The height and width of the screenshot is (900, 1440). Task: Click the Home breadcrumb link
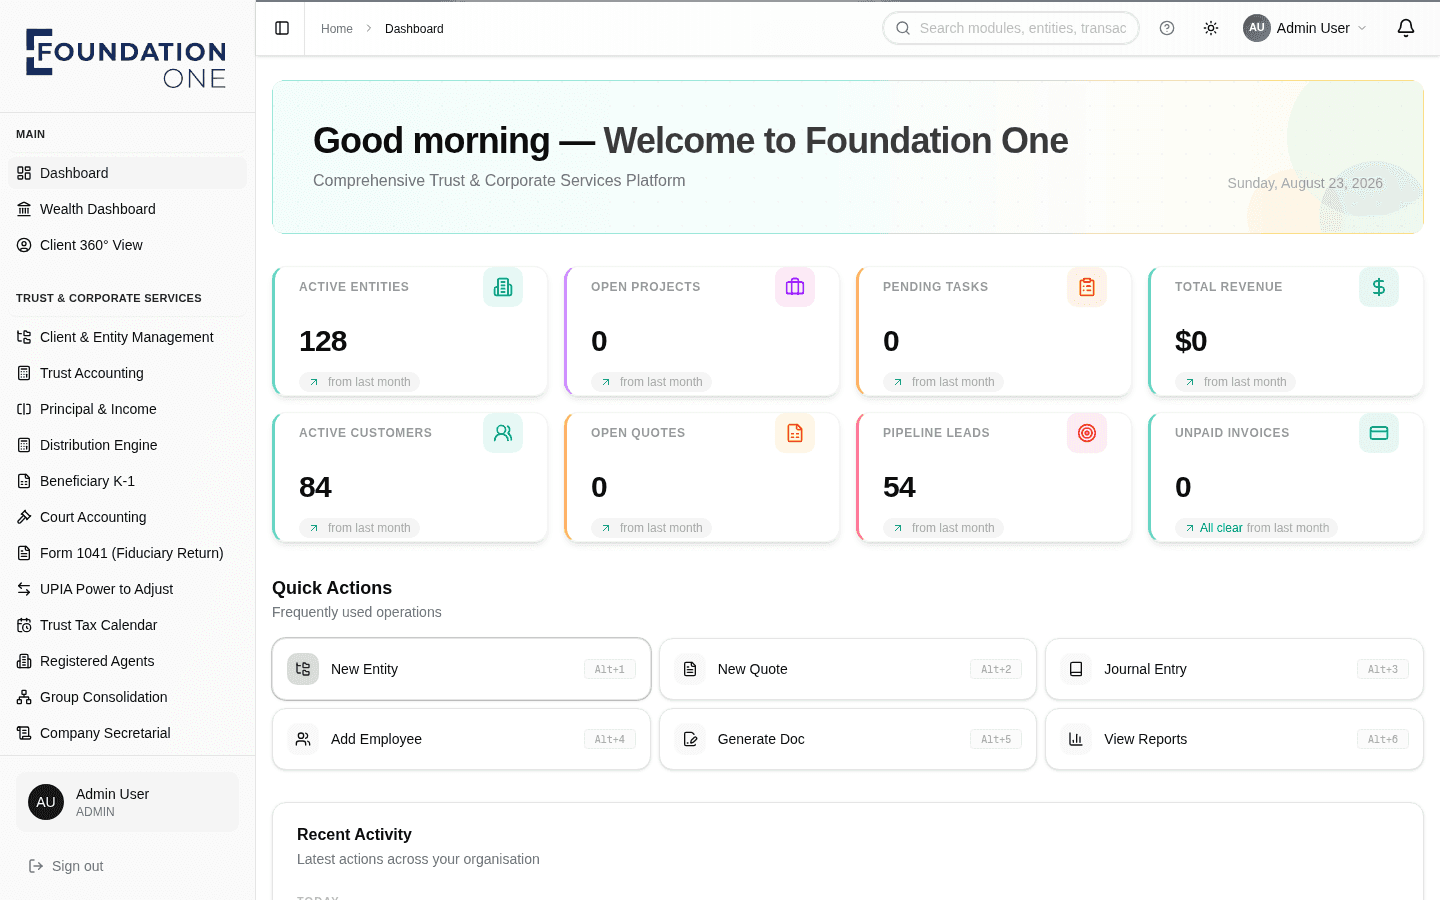pos(337,29)
